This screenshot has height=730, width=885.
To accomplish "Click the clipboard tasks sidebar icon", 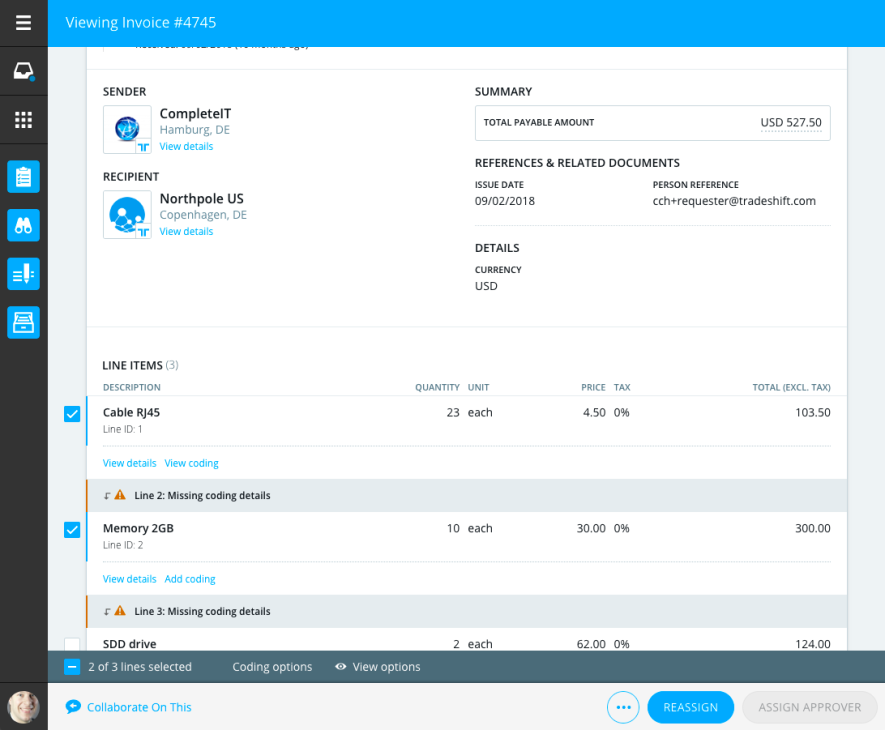I will [23, 177].
